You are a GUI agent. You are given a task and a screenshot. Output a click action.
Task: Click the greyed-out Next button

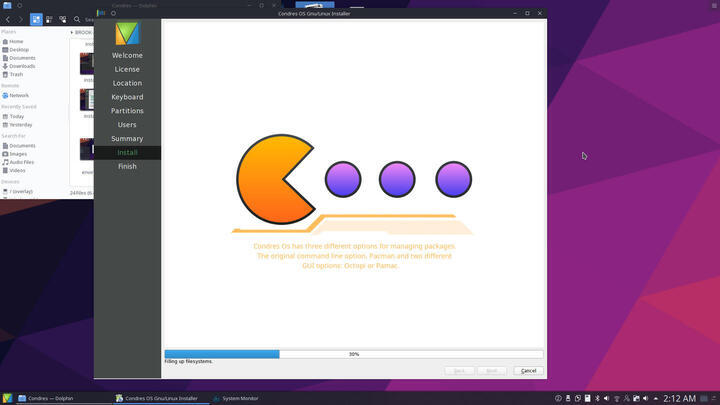492,371
